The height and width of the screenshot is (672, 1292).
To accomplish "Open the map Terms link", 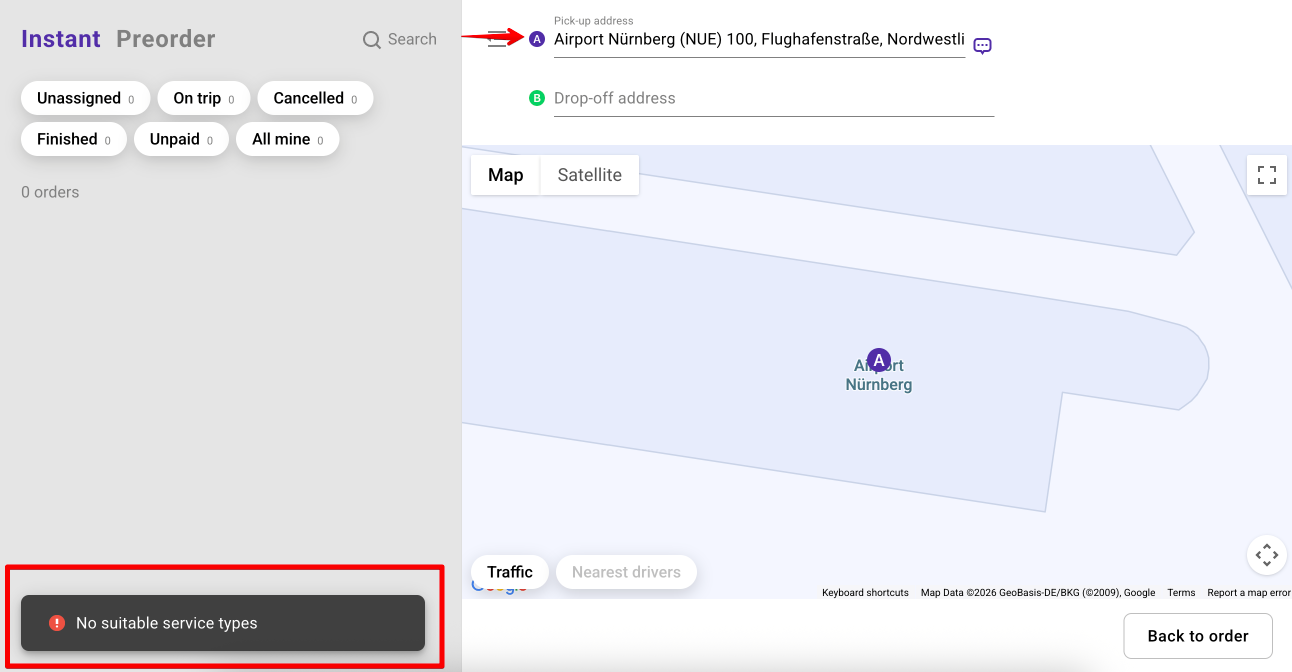I will tap(1181, 593).
